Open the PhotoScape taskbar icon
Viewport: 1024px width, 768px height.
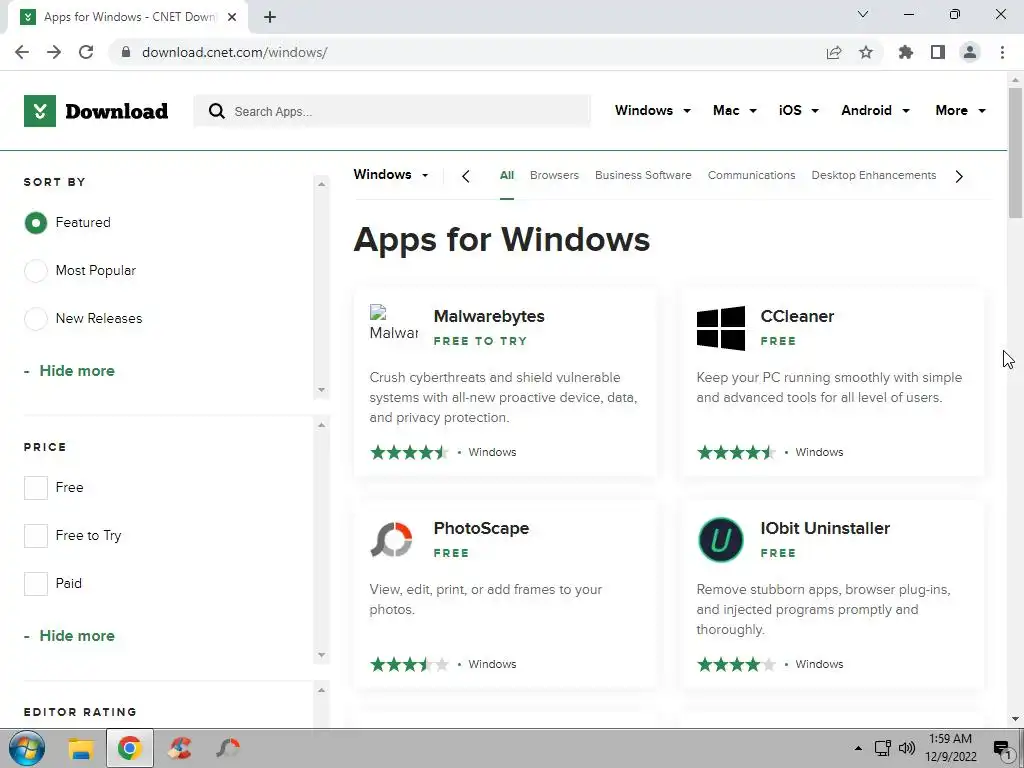228,748
